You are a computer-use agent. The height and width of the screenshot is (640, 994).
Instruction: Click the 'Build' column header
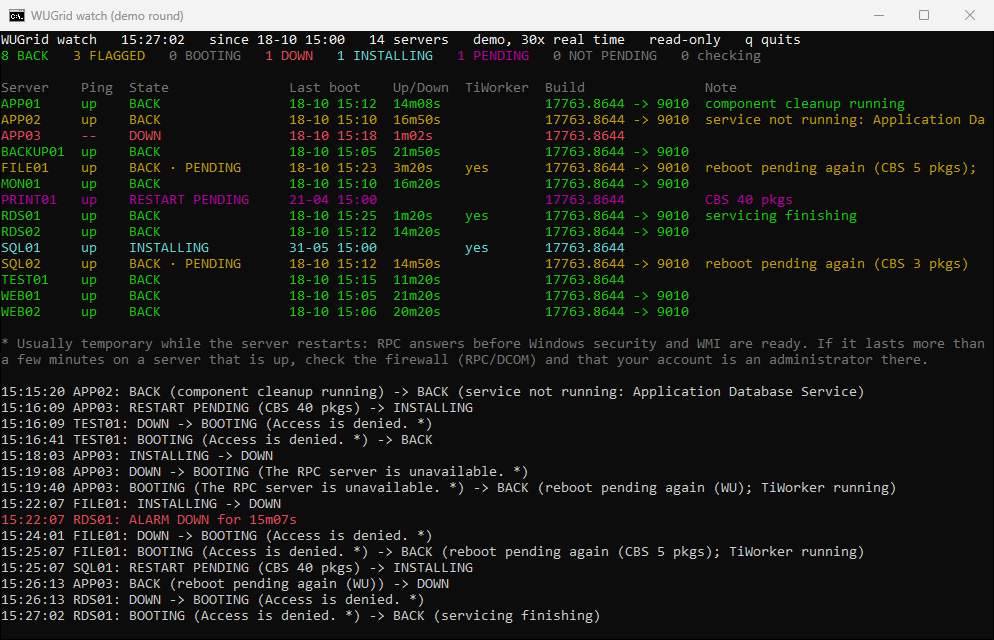(565, 87)
